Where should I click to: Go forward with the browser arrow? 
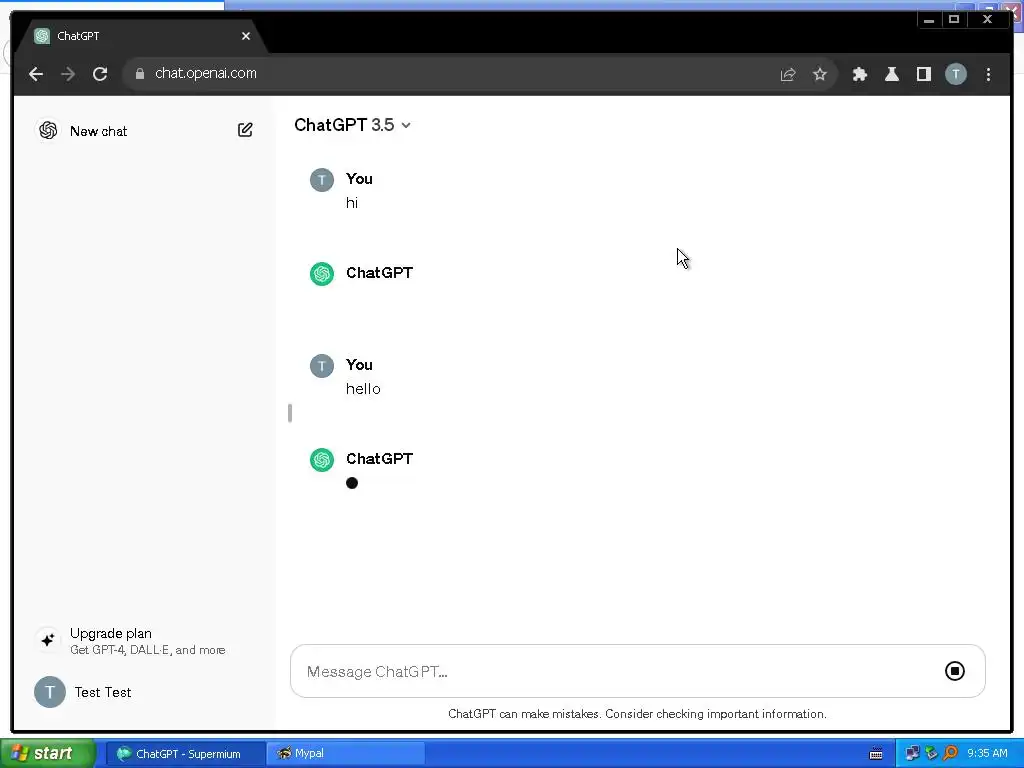click(68, 74)
